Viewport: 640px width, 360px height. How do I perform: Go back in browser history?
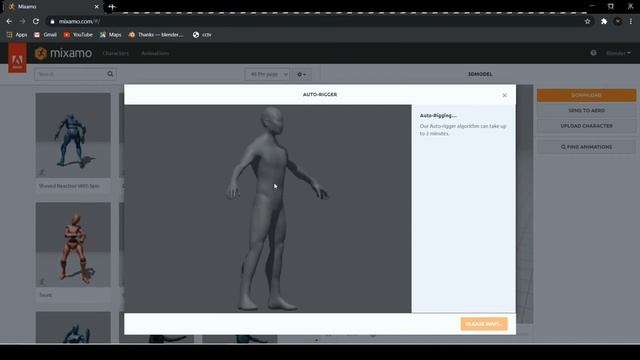[x=9, y=21]
